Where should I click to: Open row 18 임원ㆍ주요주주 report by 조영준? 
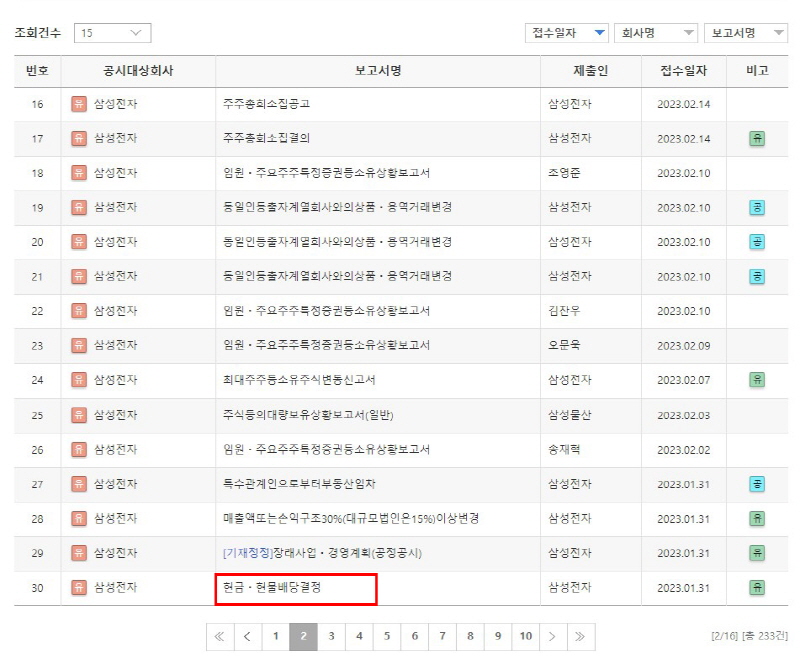click(x=327, y=173)
